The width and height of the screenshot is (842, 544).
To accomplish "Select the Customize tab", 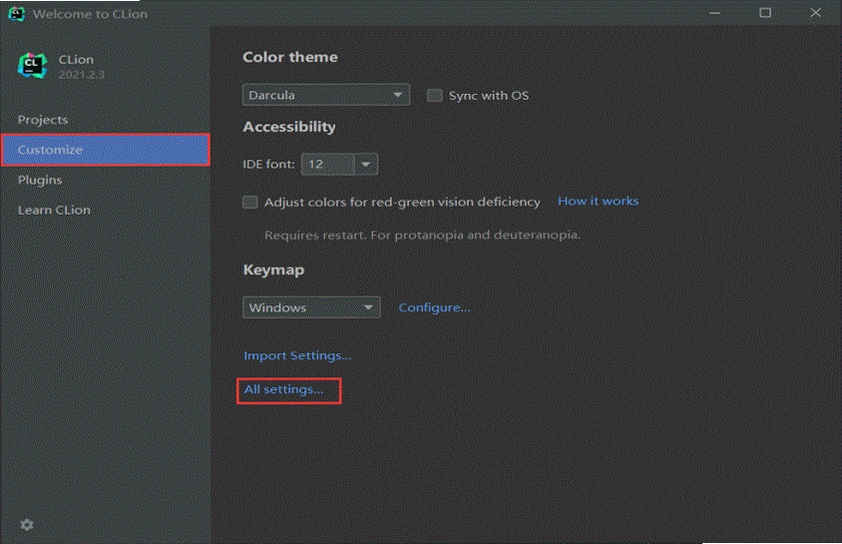I will (106, 150).
